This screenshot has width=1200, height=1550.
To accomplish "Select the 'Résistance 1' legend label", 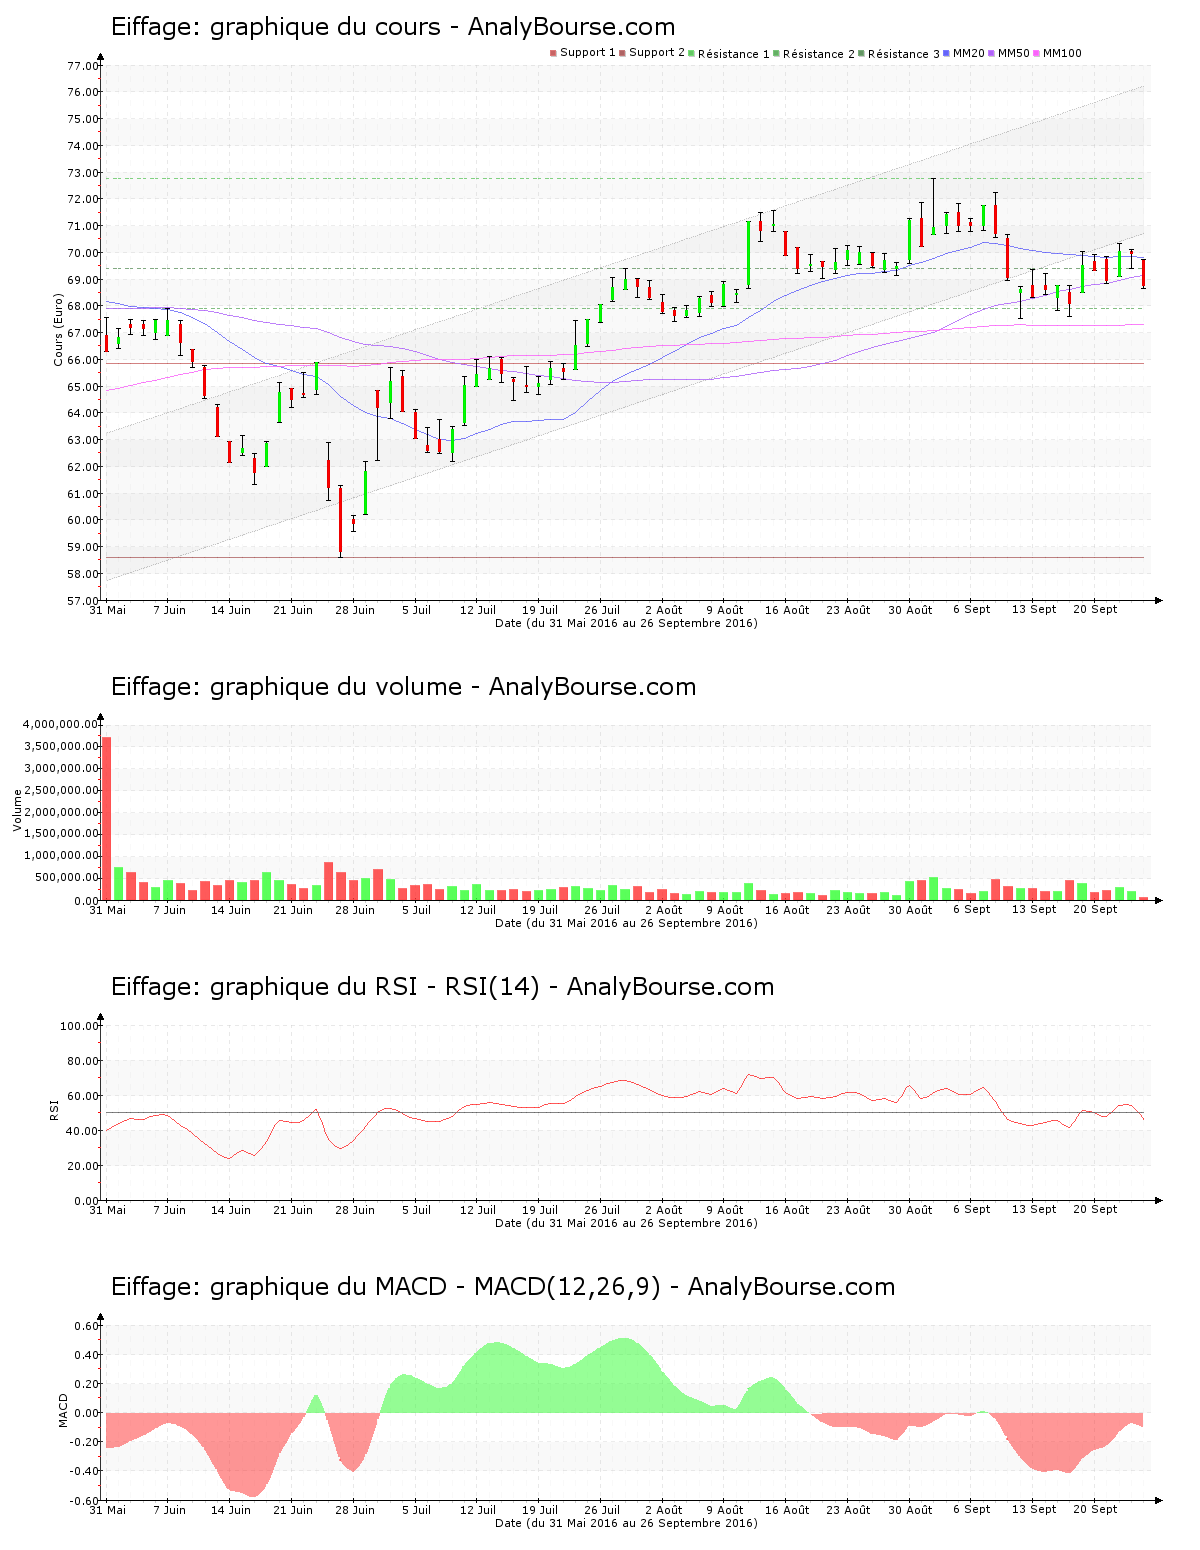I will click(733, 54).
